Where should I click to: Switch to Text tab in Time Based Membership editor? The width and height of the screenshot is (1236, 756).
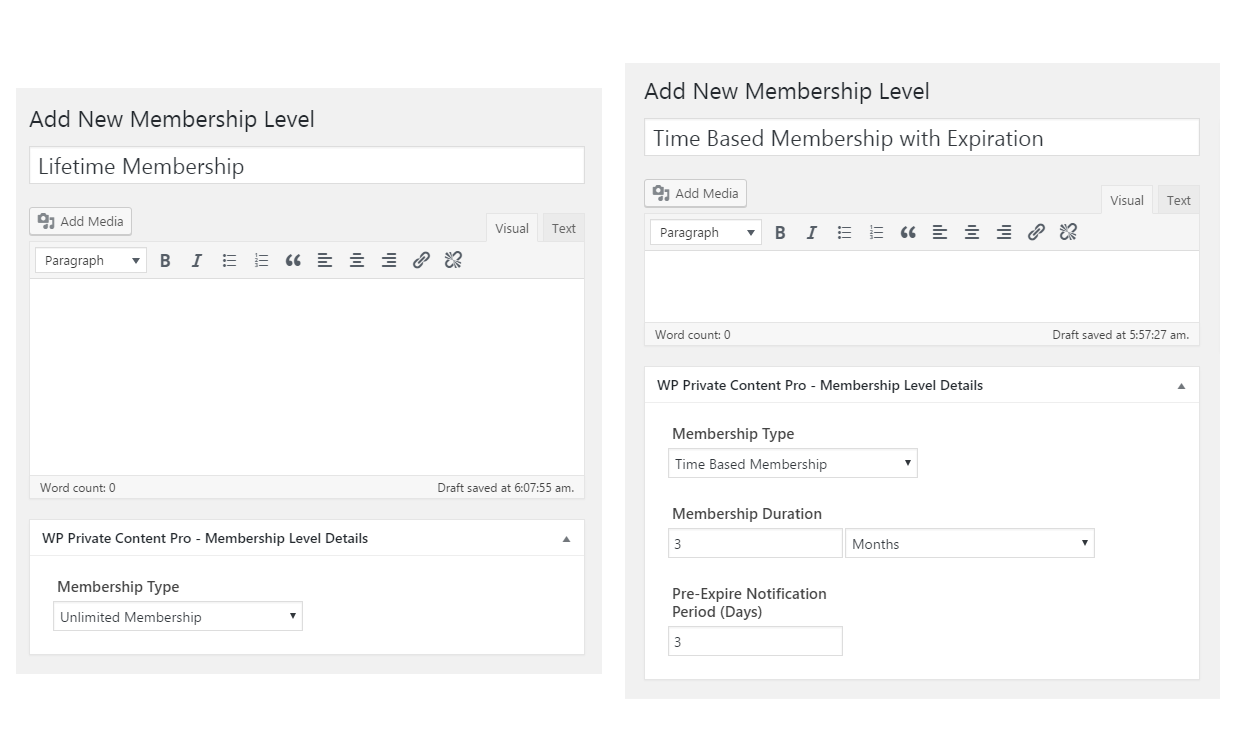1179,200
